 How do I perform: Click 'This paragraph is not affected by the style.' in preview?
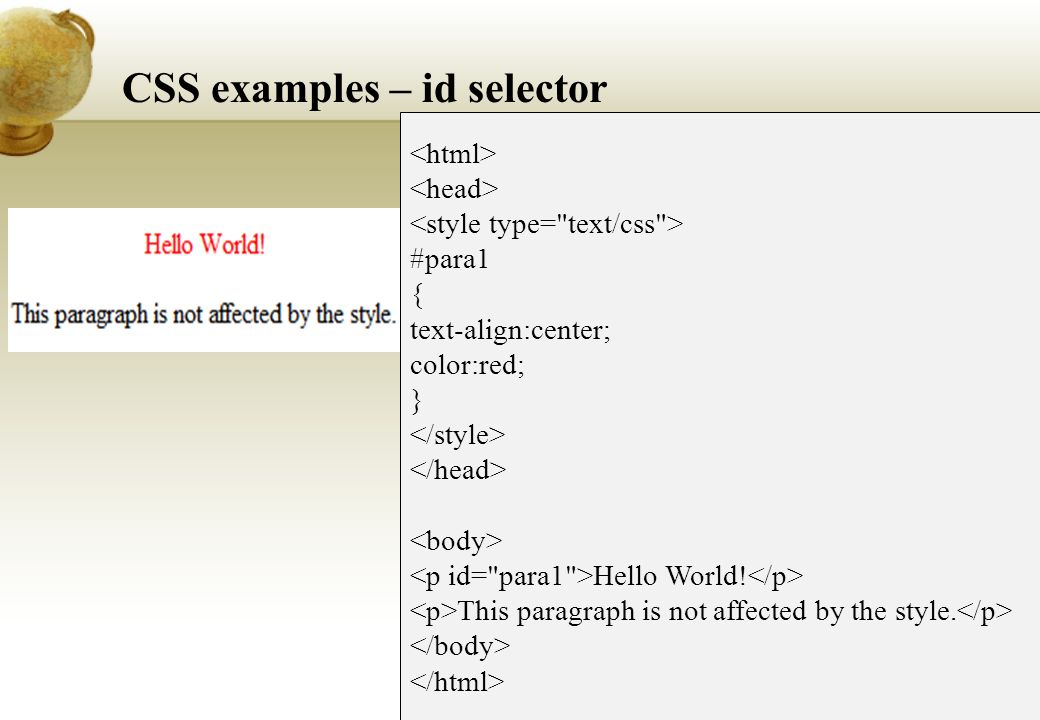(203, 315)
